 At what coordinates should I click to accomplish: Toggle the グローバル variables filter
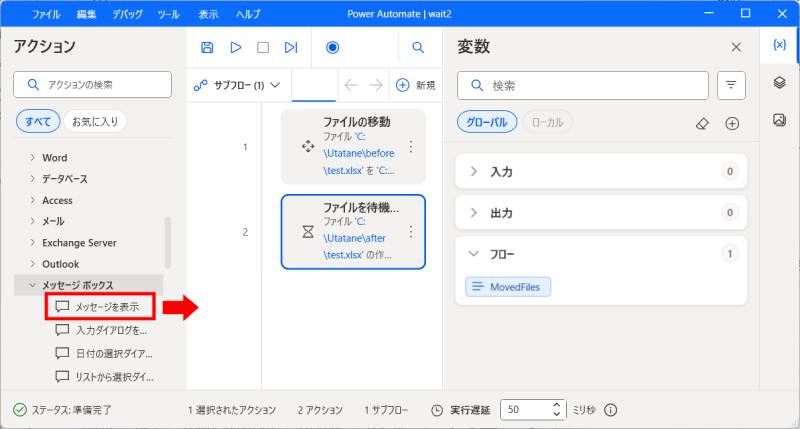point(487,122)
